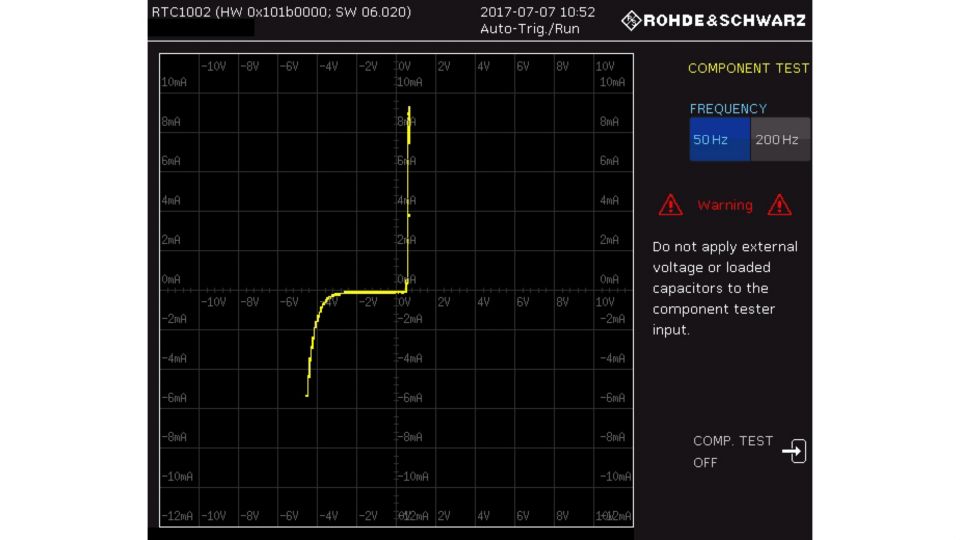
Task: Click the RTC1002 firmware version text
Action: coord(281,12)
